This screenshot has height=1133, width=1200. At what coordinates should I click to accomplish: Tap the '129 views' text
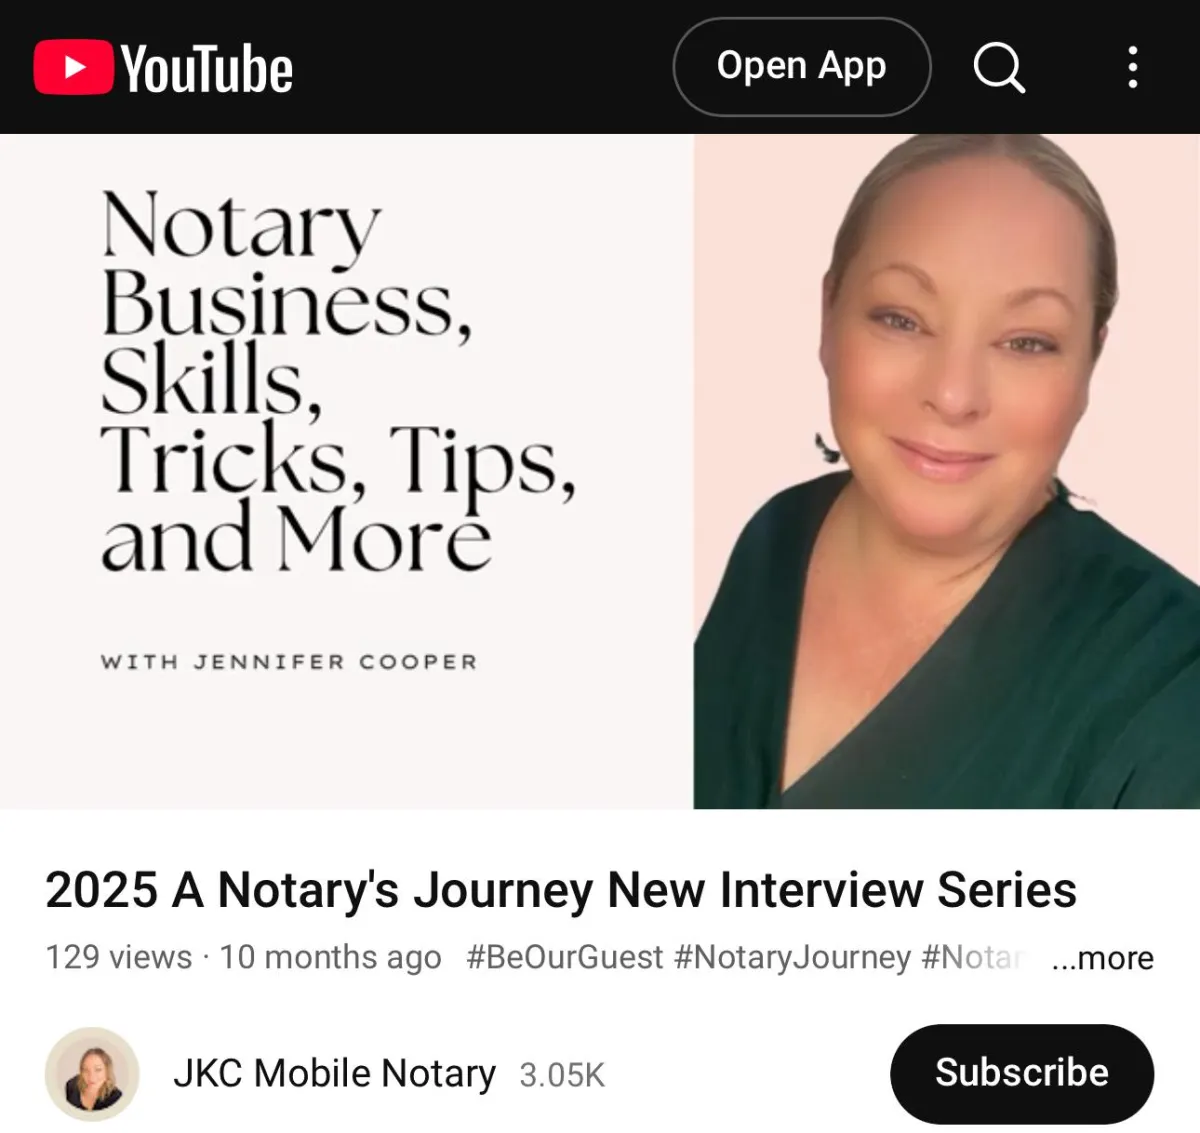(x=119, y=957)
